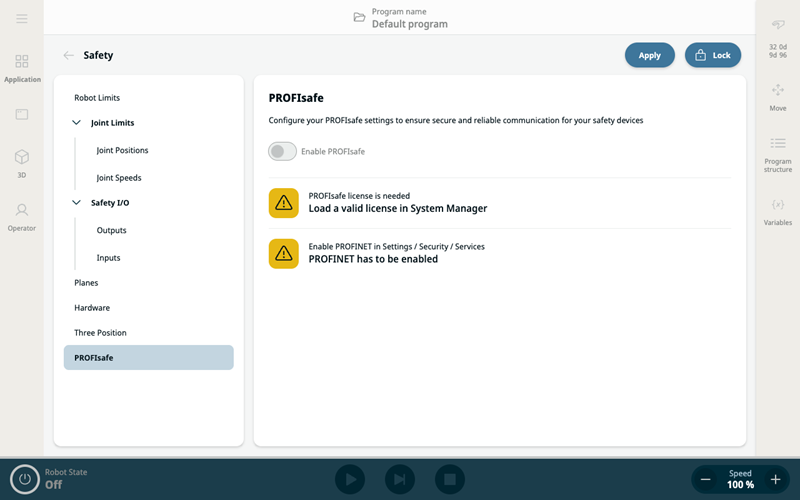Click the Lock button
The image size is (800, 500).
click(x=712, y=56)
